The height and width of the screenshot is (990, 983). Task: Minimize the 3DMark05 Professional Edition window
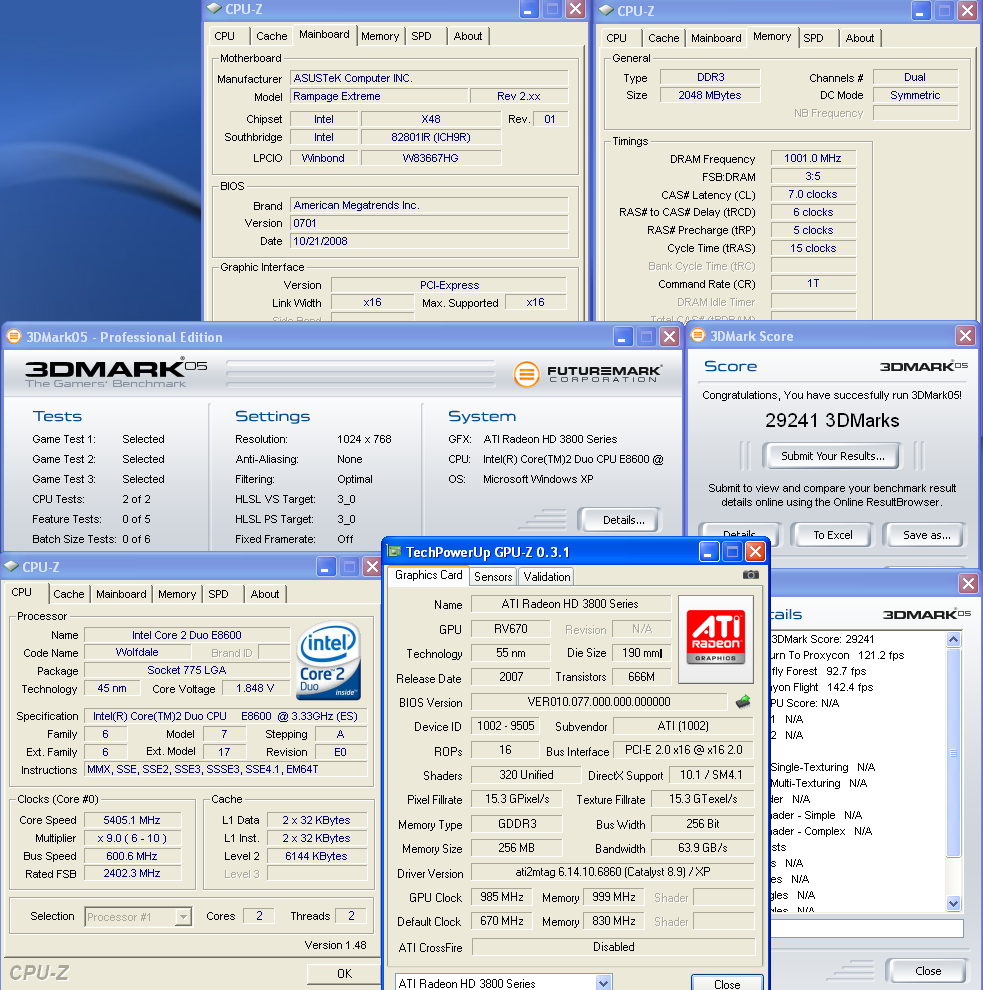coord(623,337)
